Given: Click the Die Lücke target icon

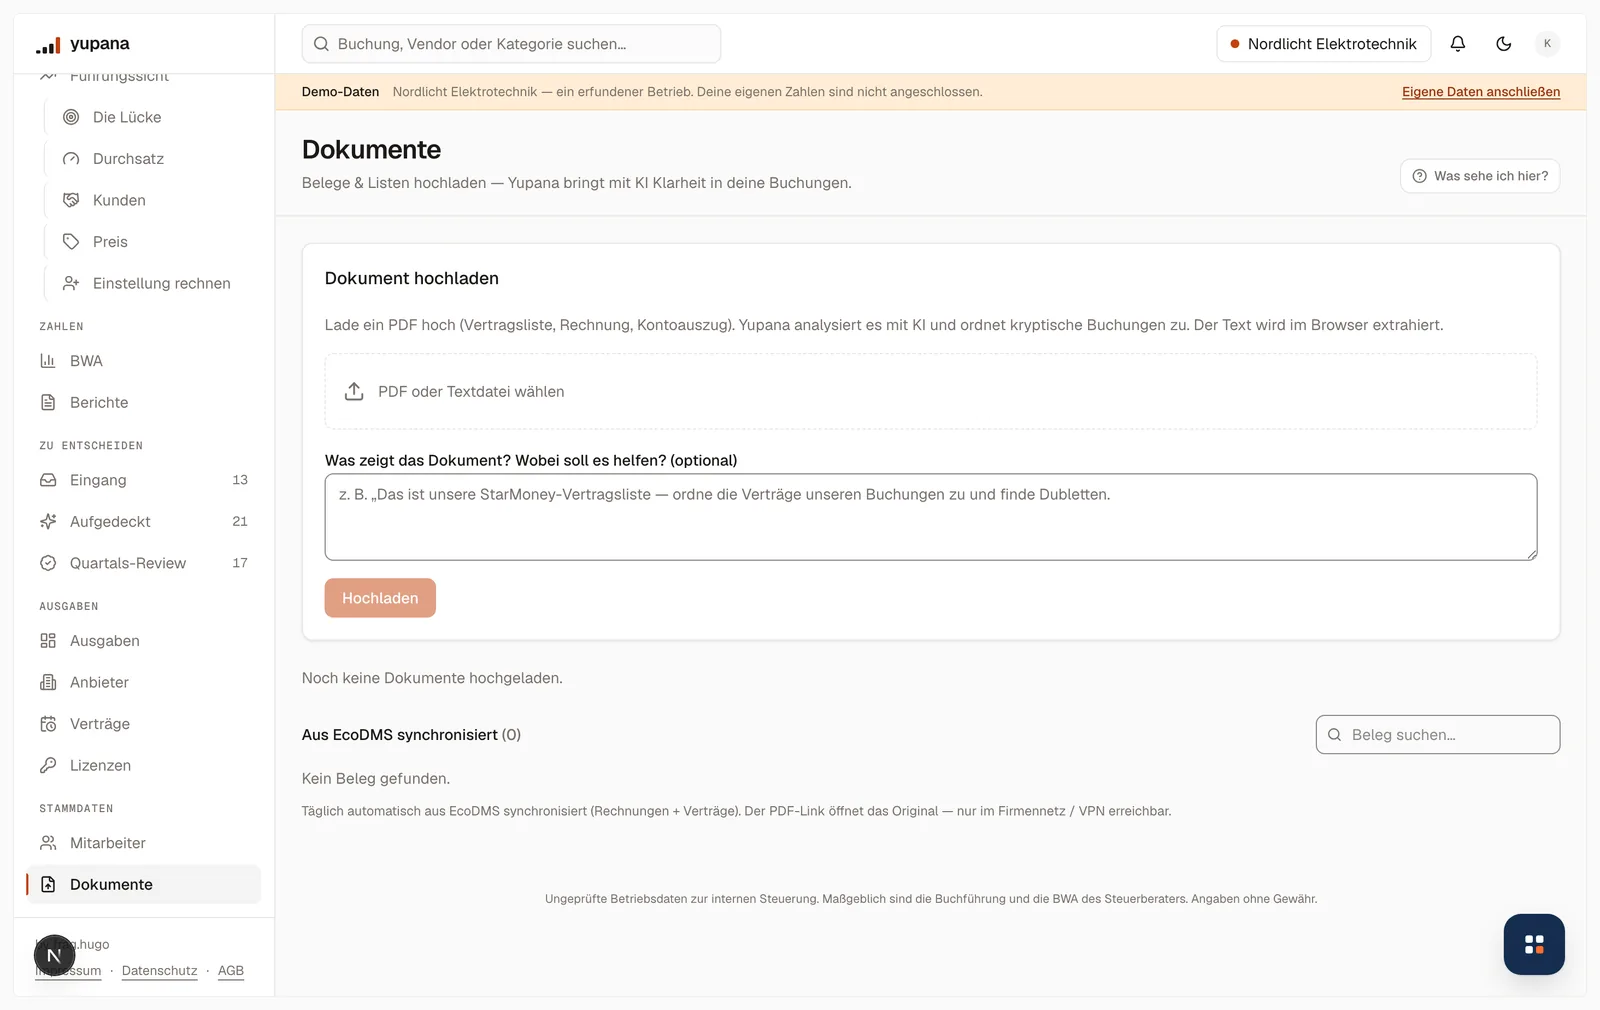Looking at the screenshot, I should [x=71, y=117].
